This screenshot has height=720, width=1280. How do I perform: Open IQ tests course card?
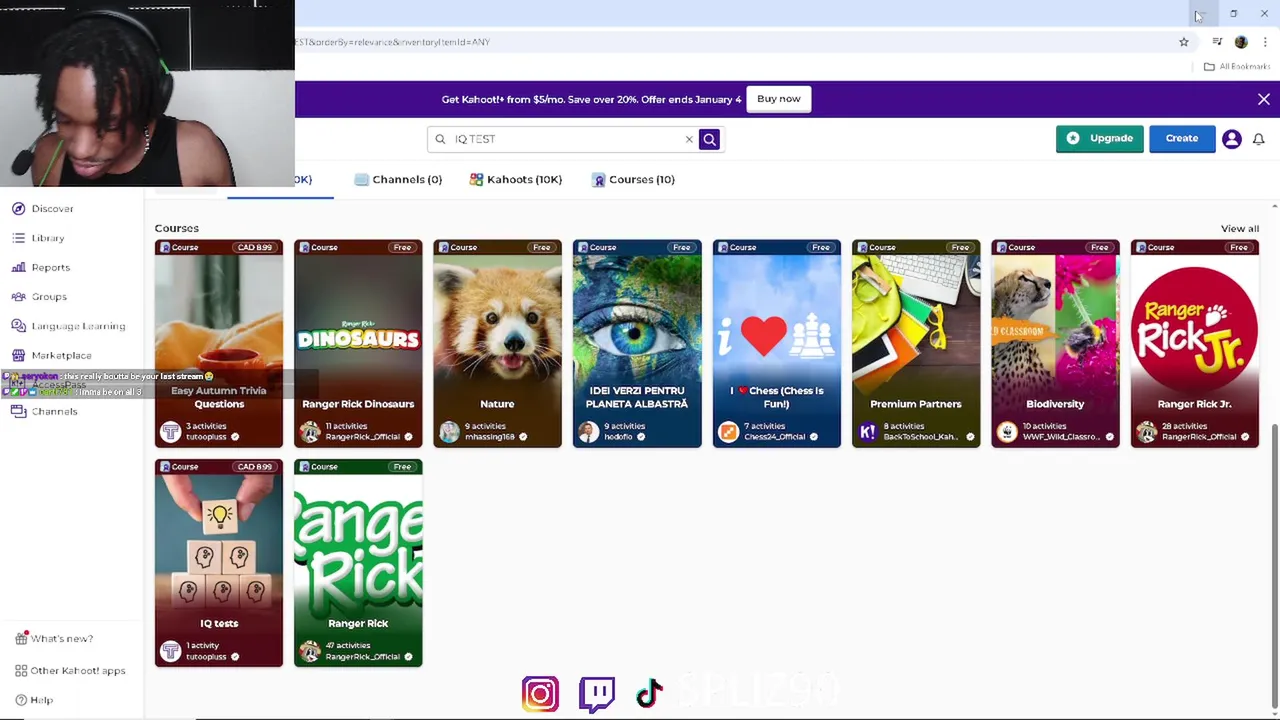pyautogui.click(x=219, y=563)
